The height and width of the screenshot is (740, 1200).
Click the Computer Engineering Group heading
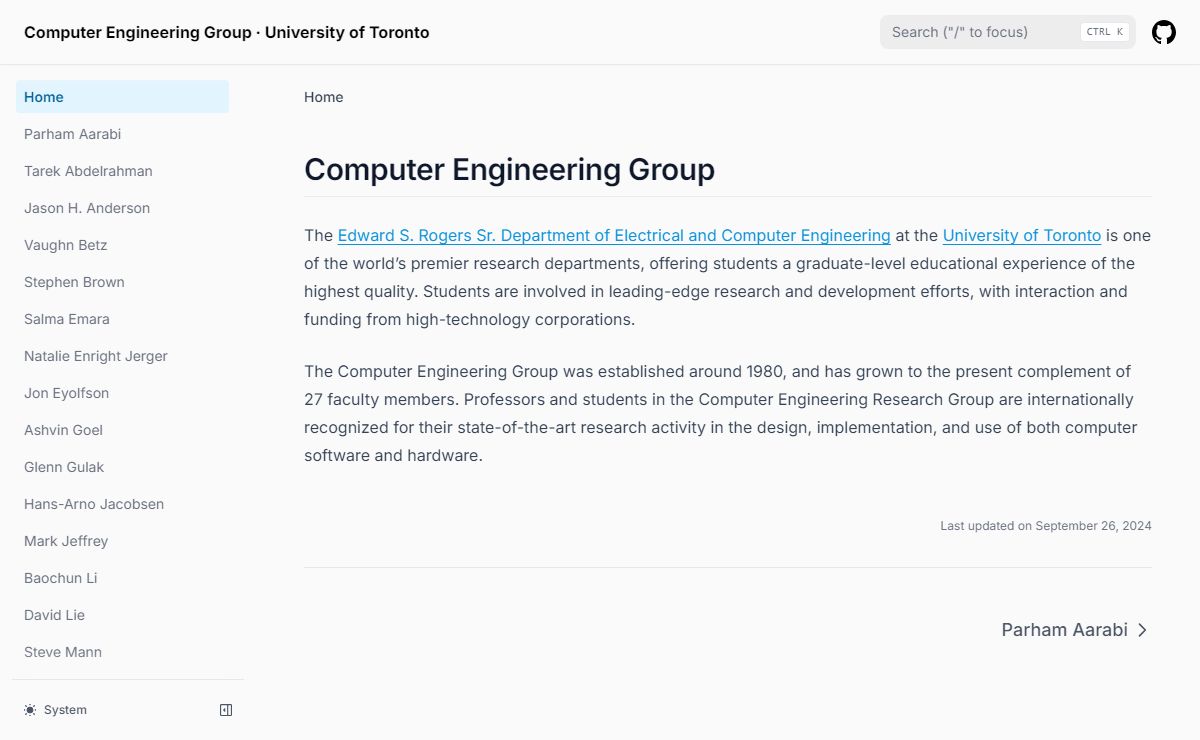(509, 170)
